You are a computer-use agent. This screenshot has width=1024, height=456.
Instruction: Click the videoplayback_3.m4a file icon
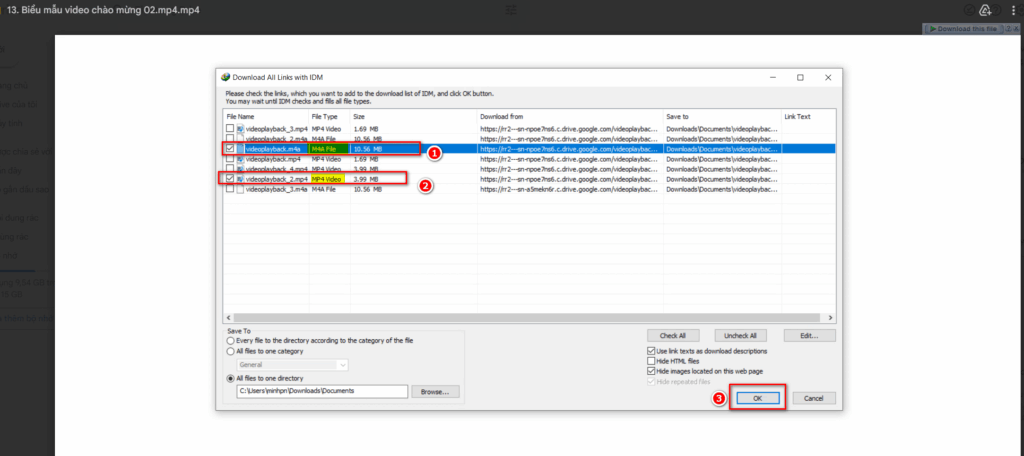coord(240,189)
